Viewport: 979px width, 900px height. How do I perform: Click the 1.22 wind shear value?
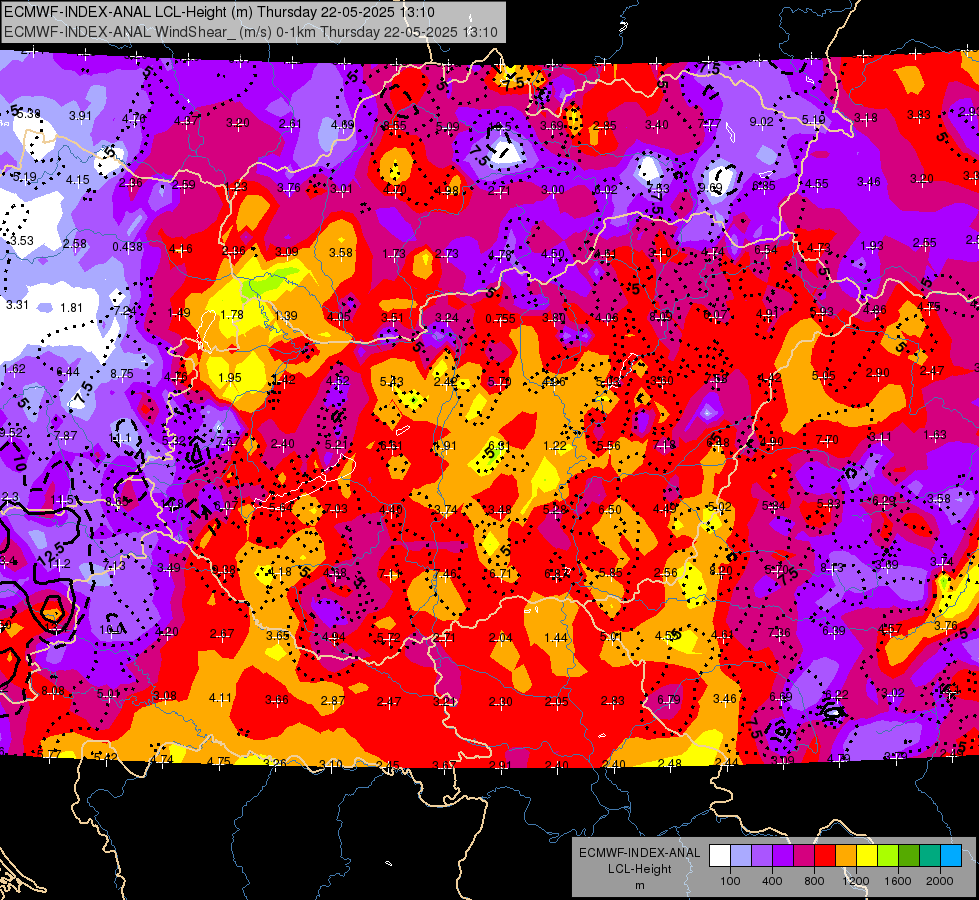point(555,446)
